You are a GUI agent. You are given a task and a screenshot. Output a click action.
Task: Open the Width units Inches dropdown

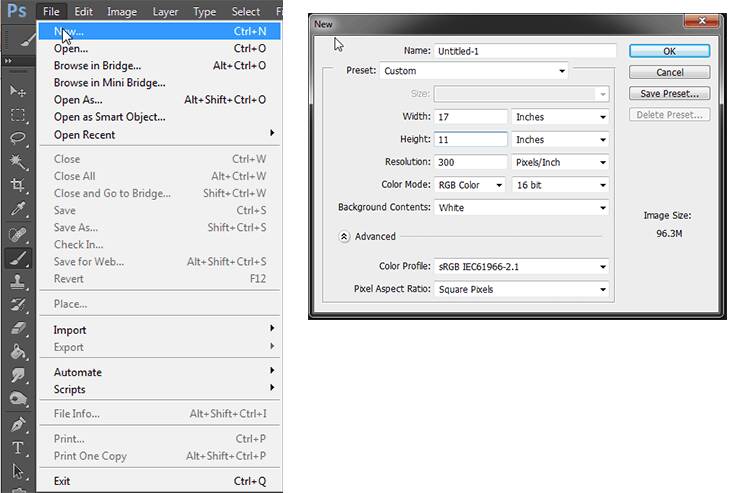click(560, 117)
